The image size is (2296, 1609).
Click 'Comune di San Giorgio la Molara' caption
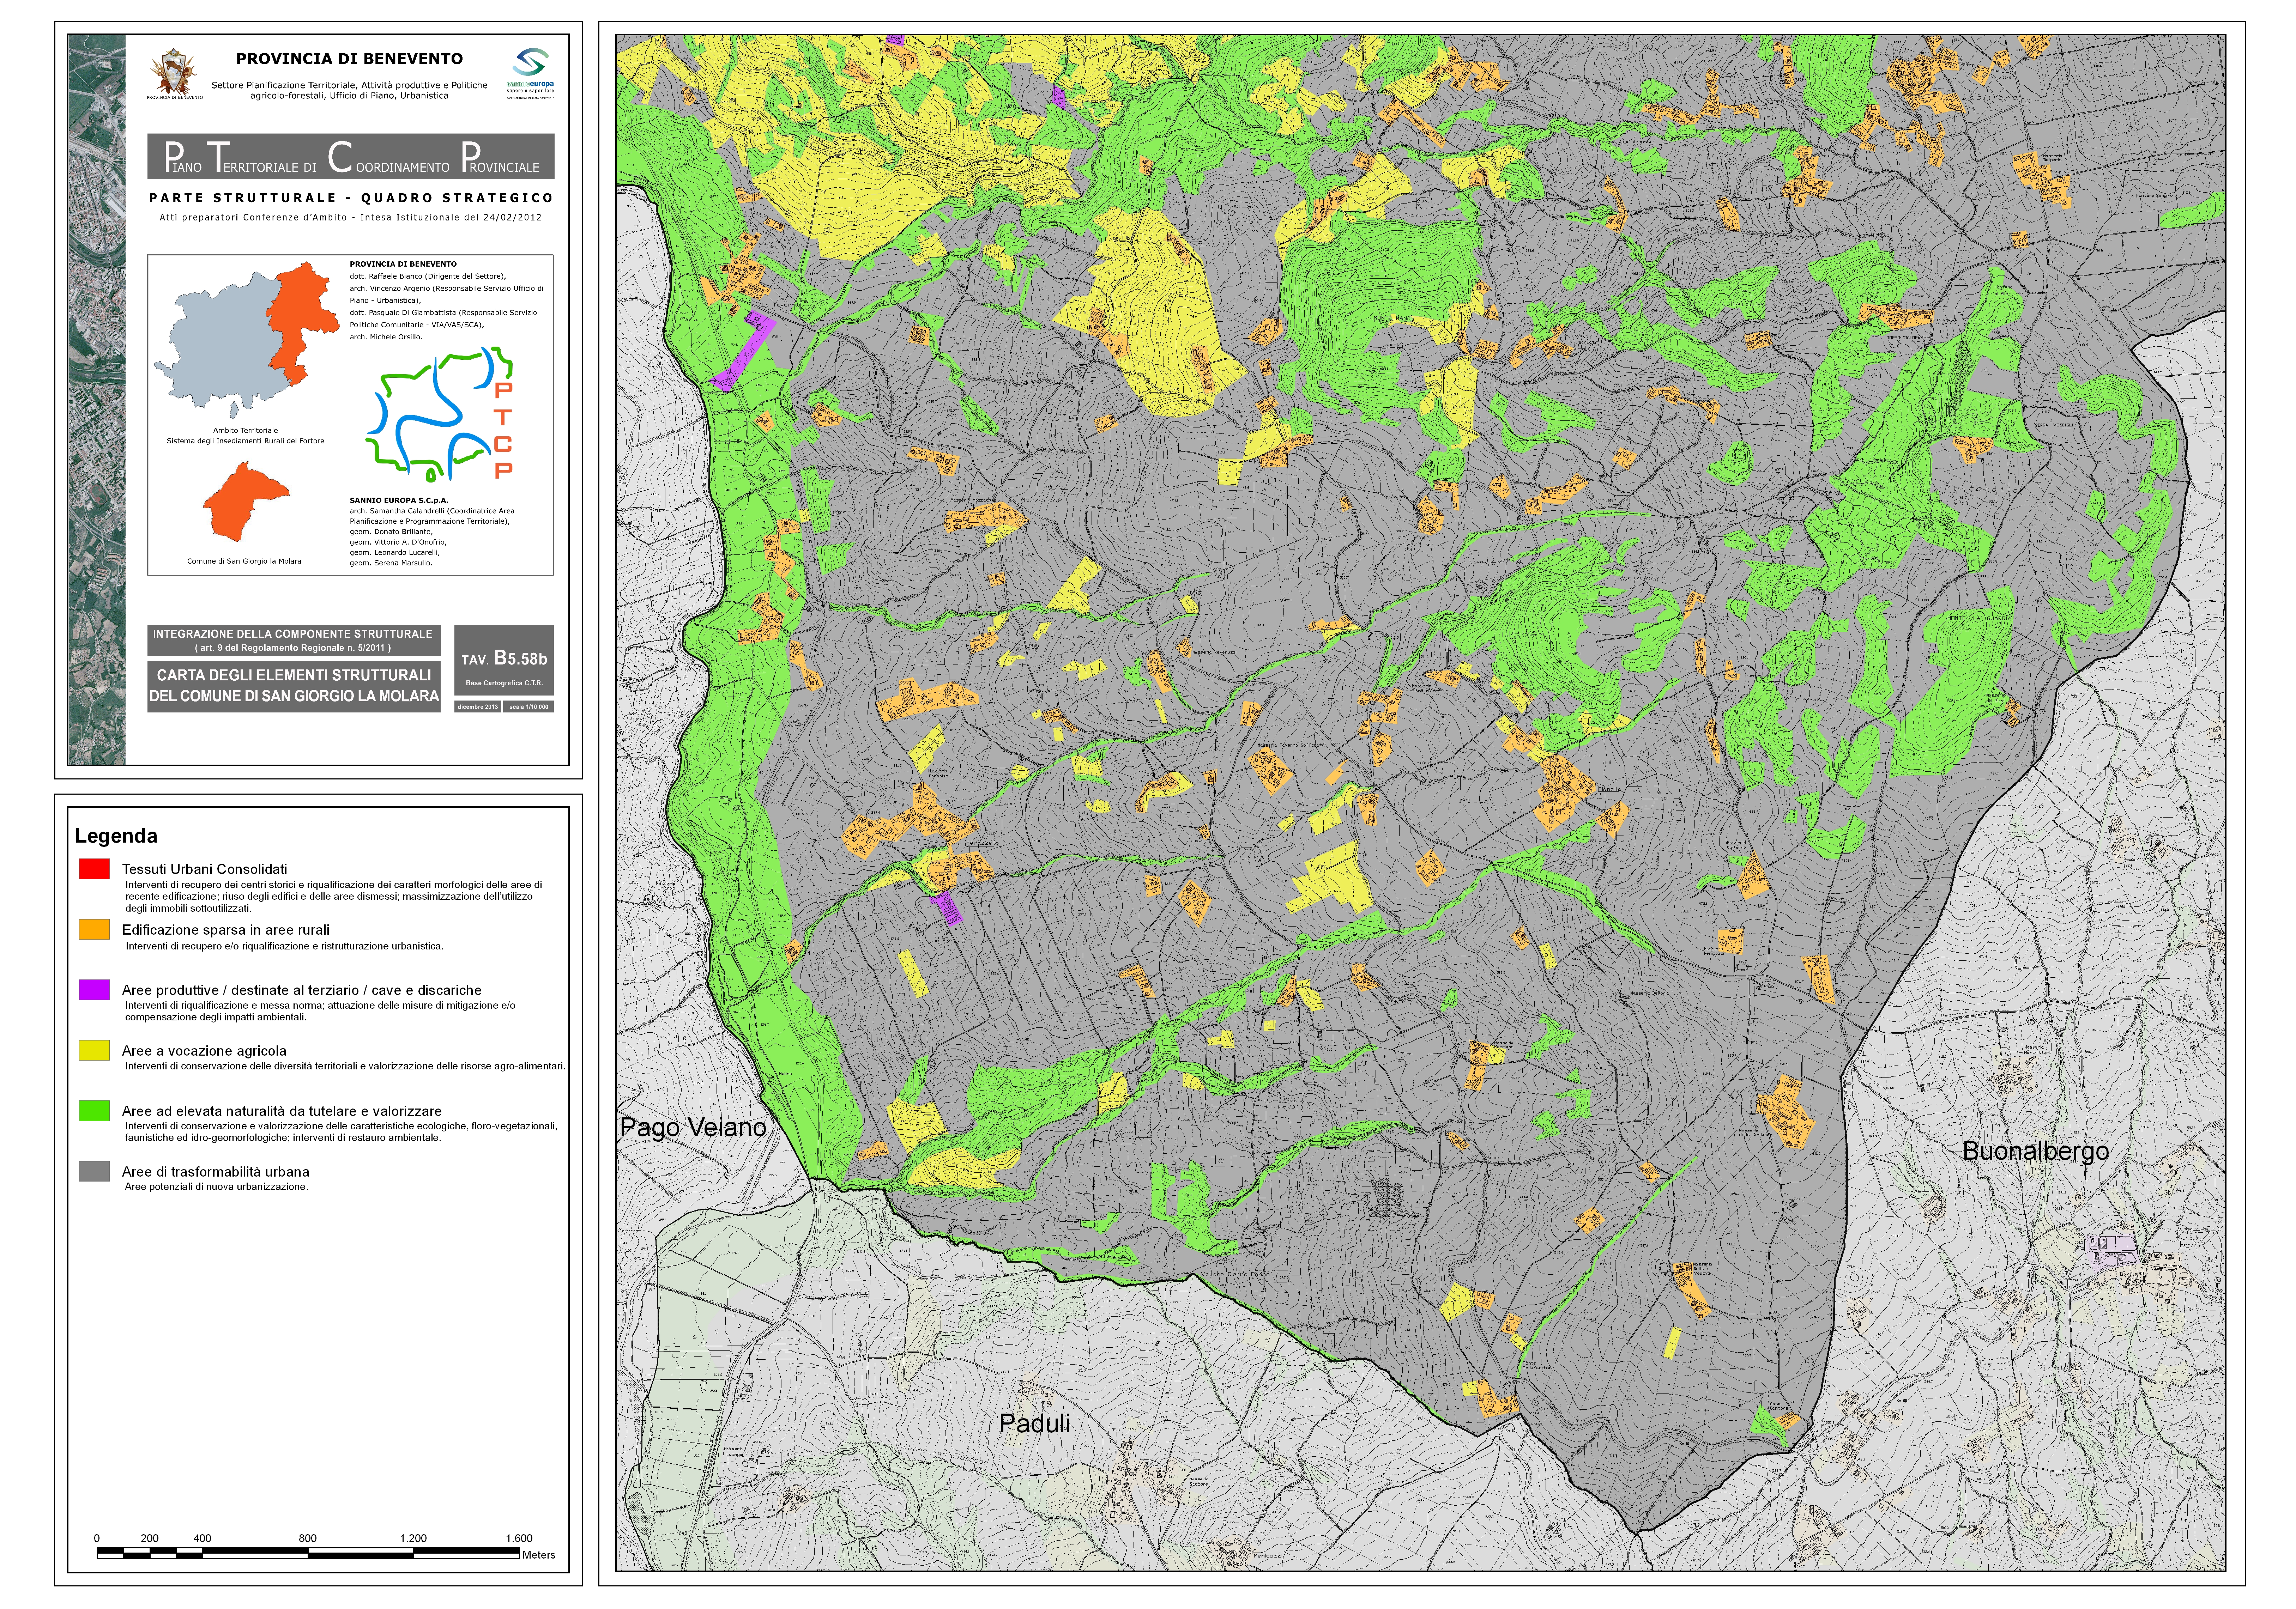pos(244,562)
